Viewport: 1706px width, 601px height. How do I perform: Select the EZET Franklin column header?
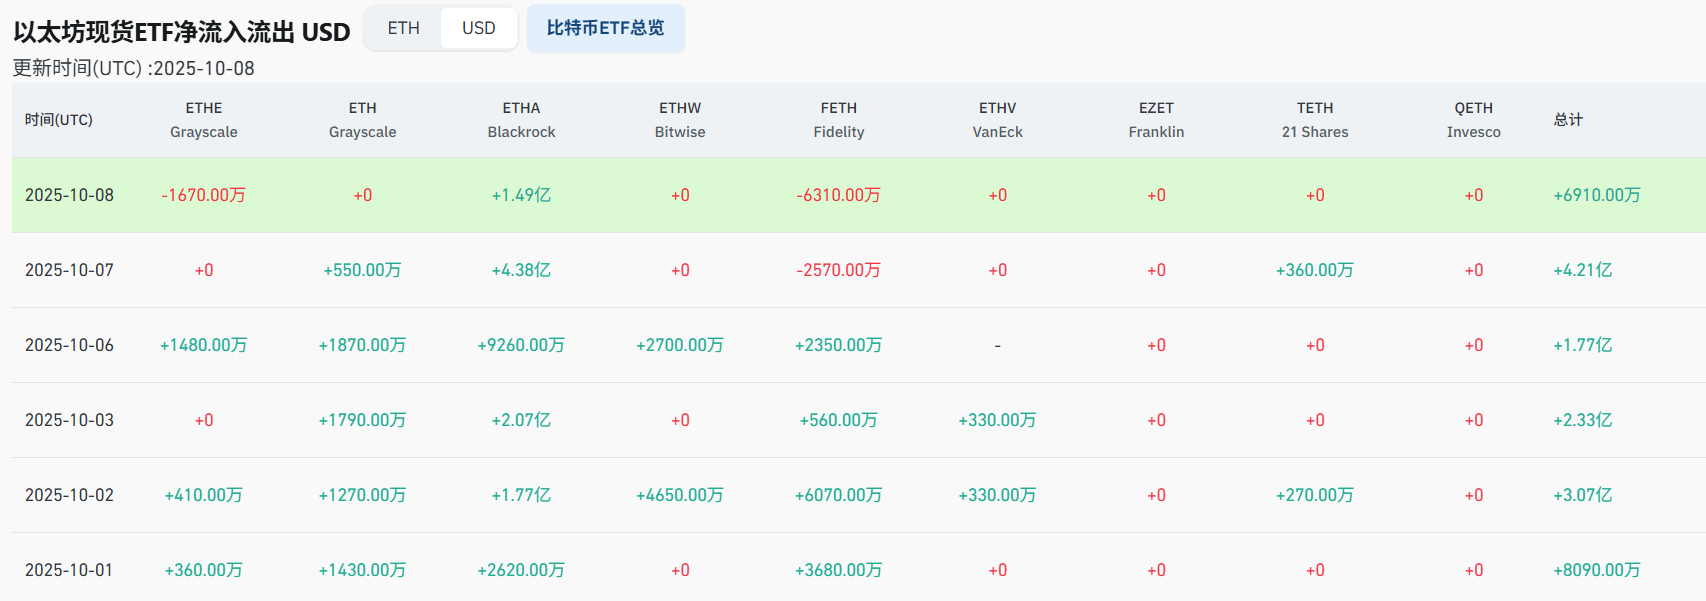coord(1156,120)
